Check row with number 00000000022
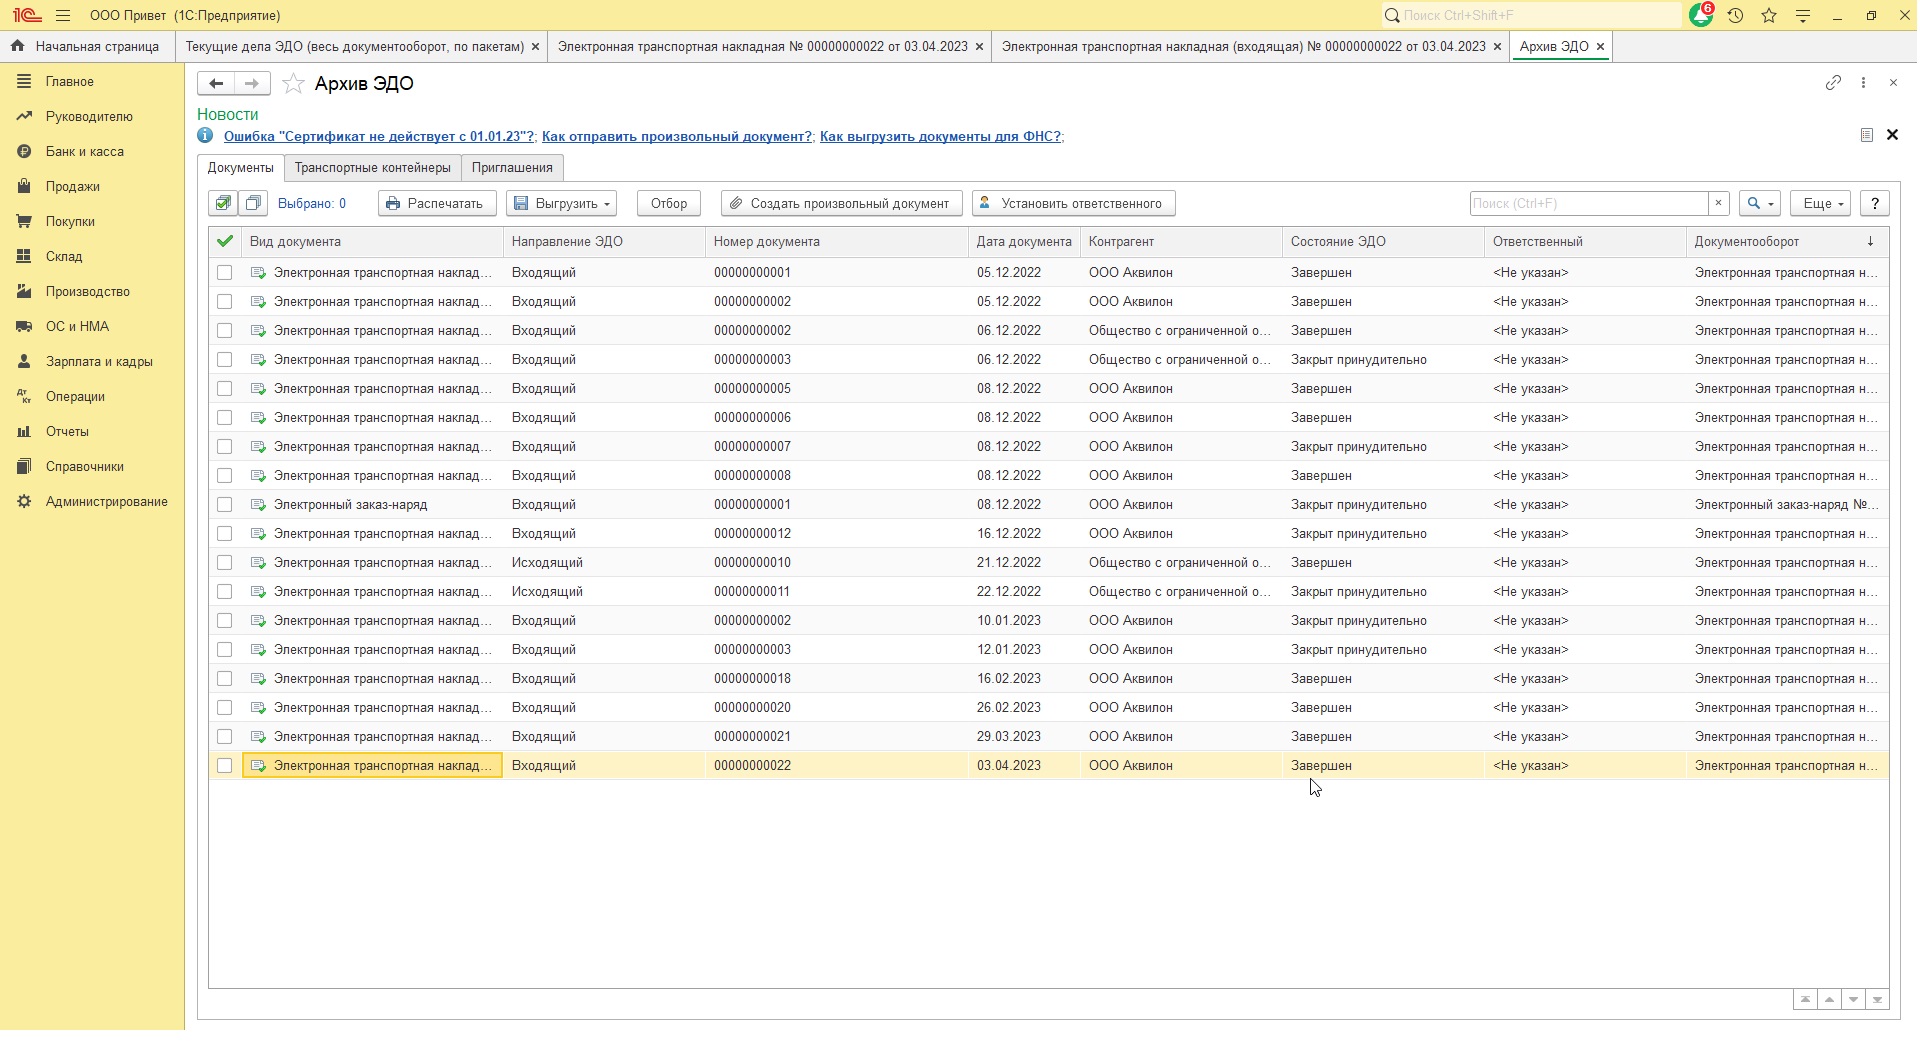The width and height of the screenshot is (1920, 1063). click(224, 765)
